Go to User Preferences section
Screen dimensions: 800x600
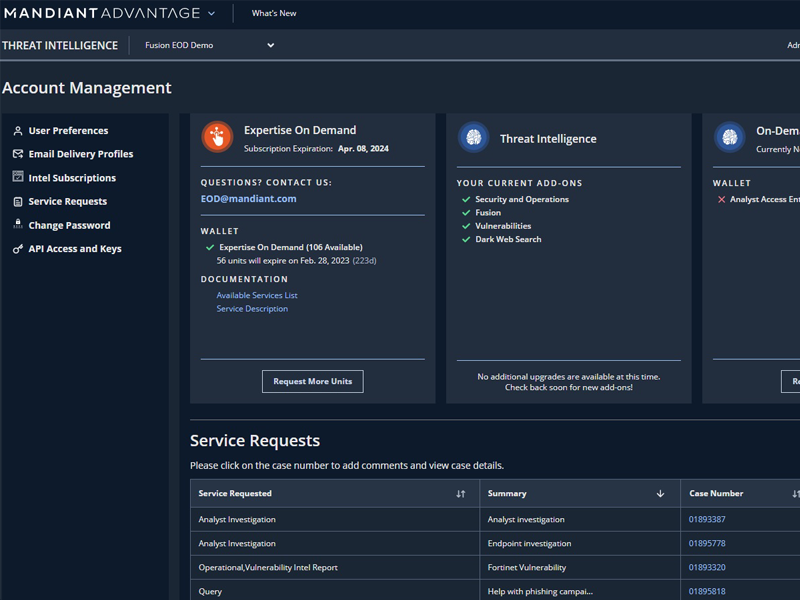tap(68, 131)
